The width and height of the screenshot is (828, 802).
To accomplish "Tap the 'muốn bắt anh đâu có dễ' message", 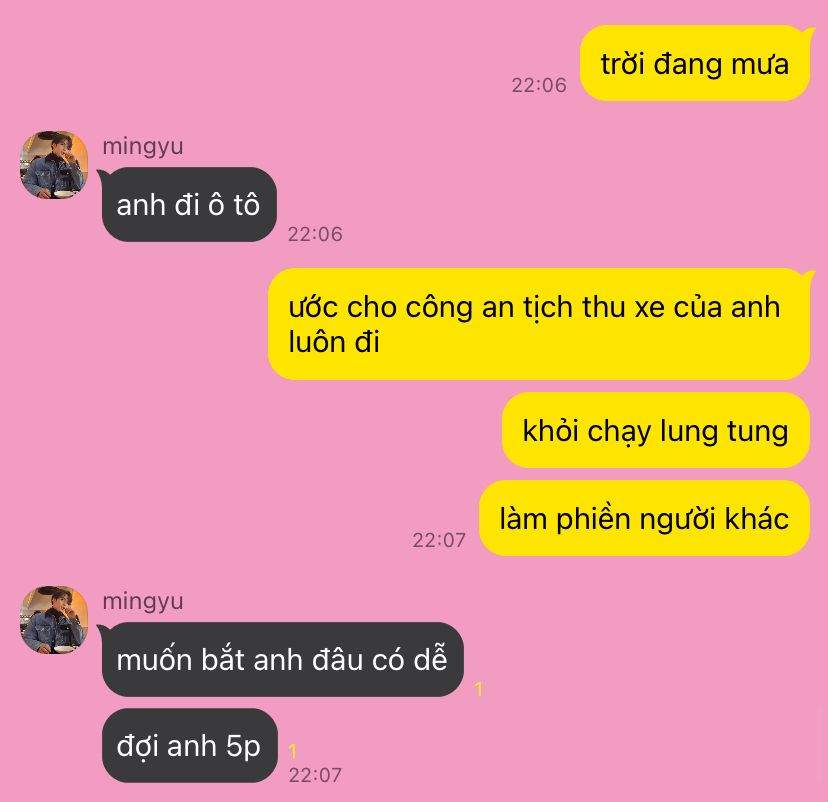I will tap(283, 659).
